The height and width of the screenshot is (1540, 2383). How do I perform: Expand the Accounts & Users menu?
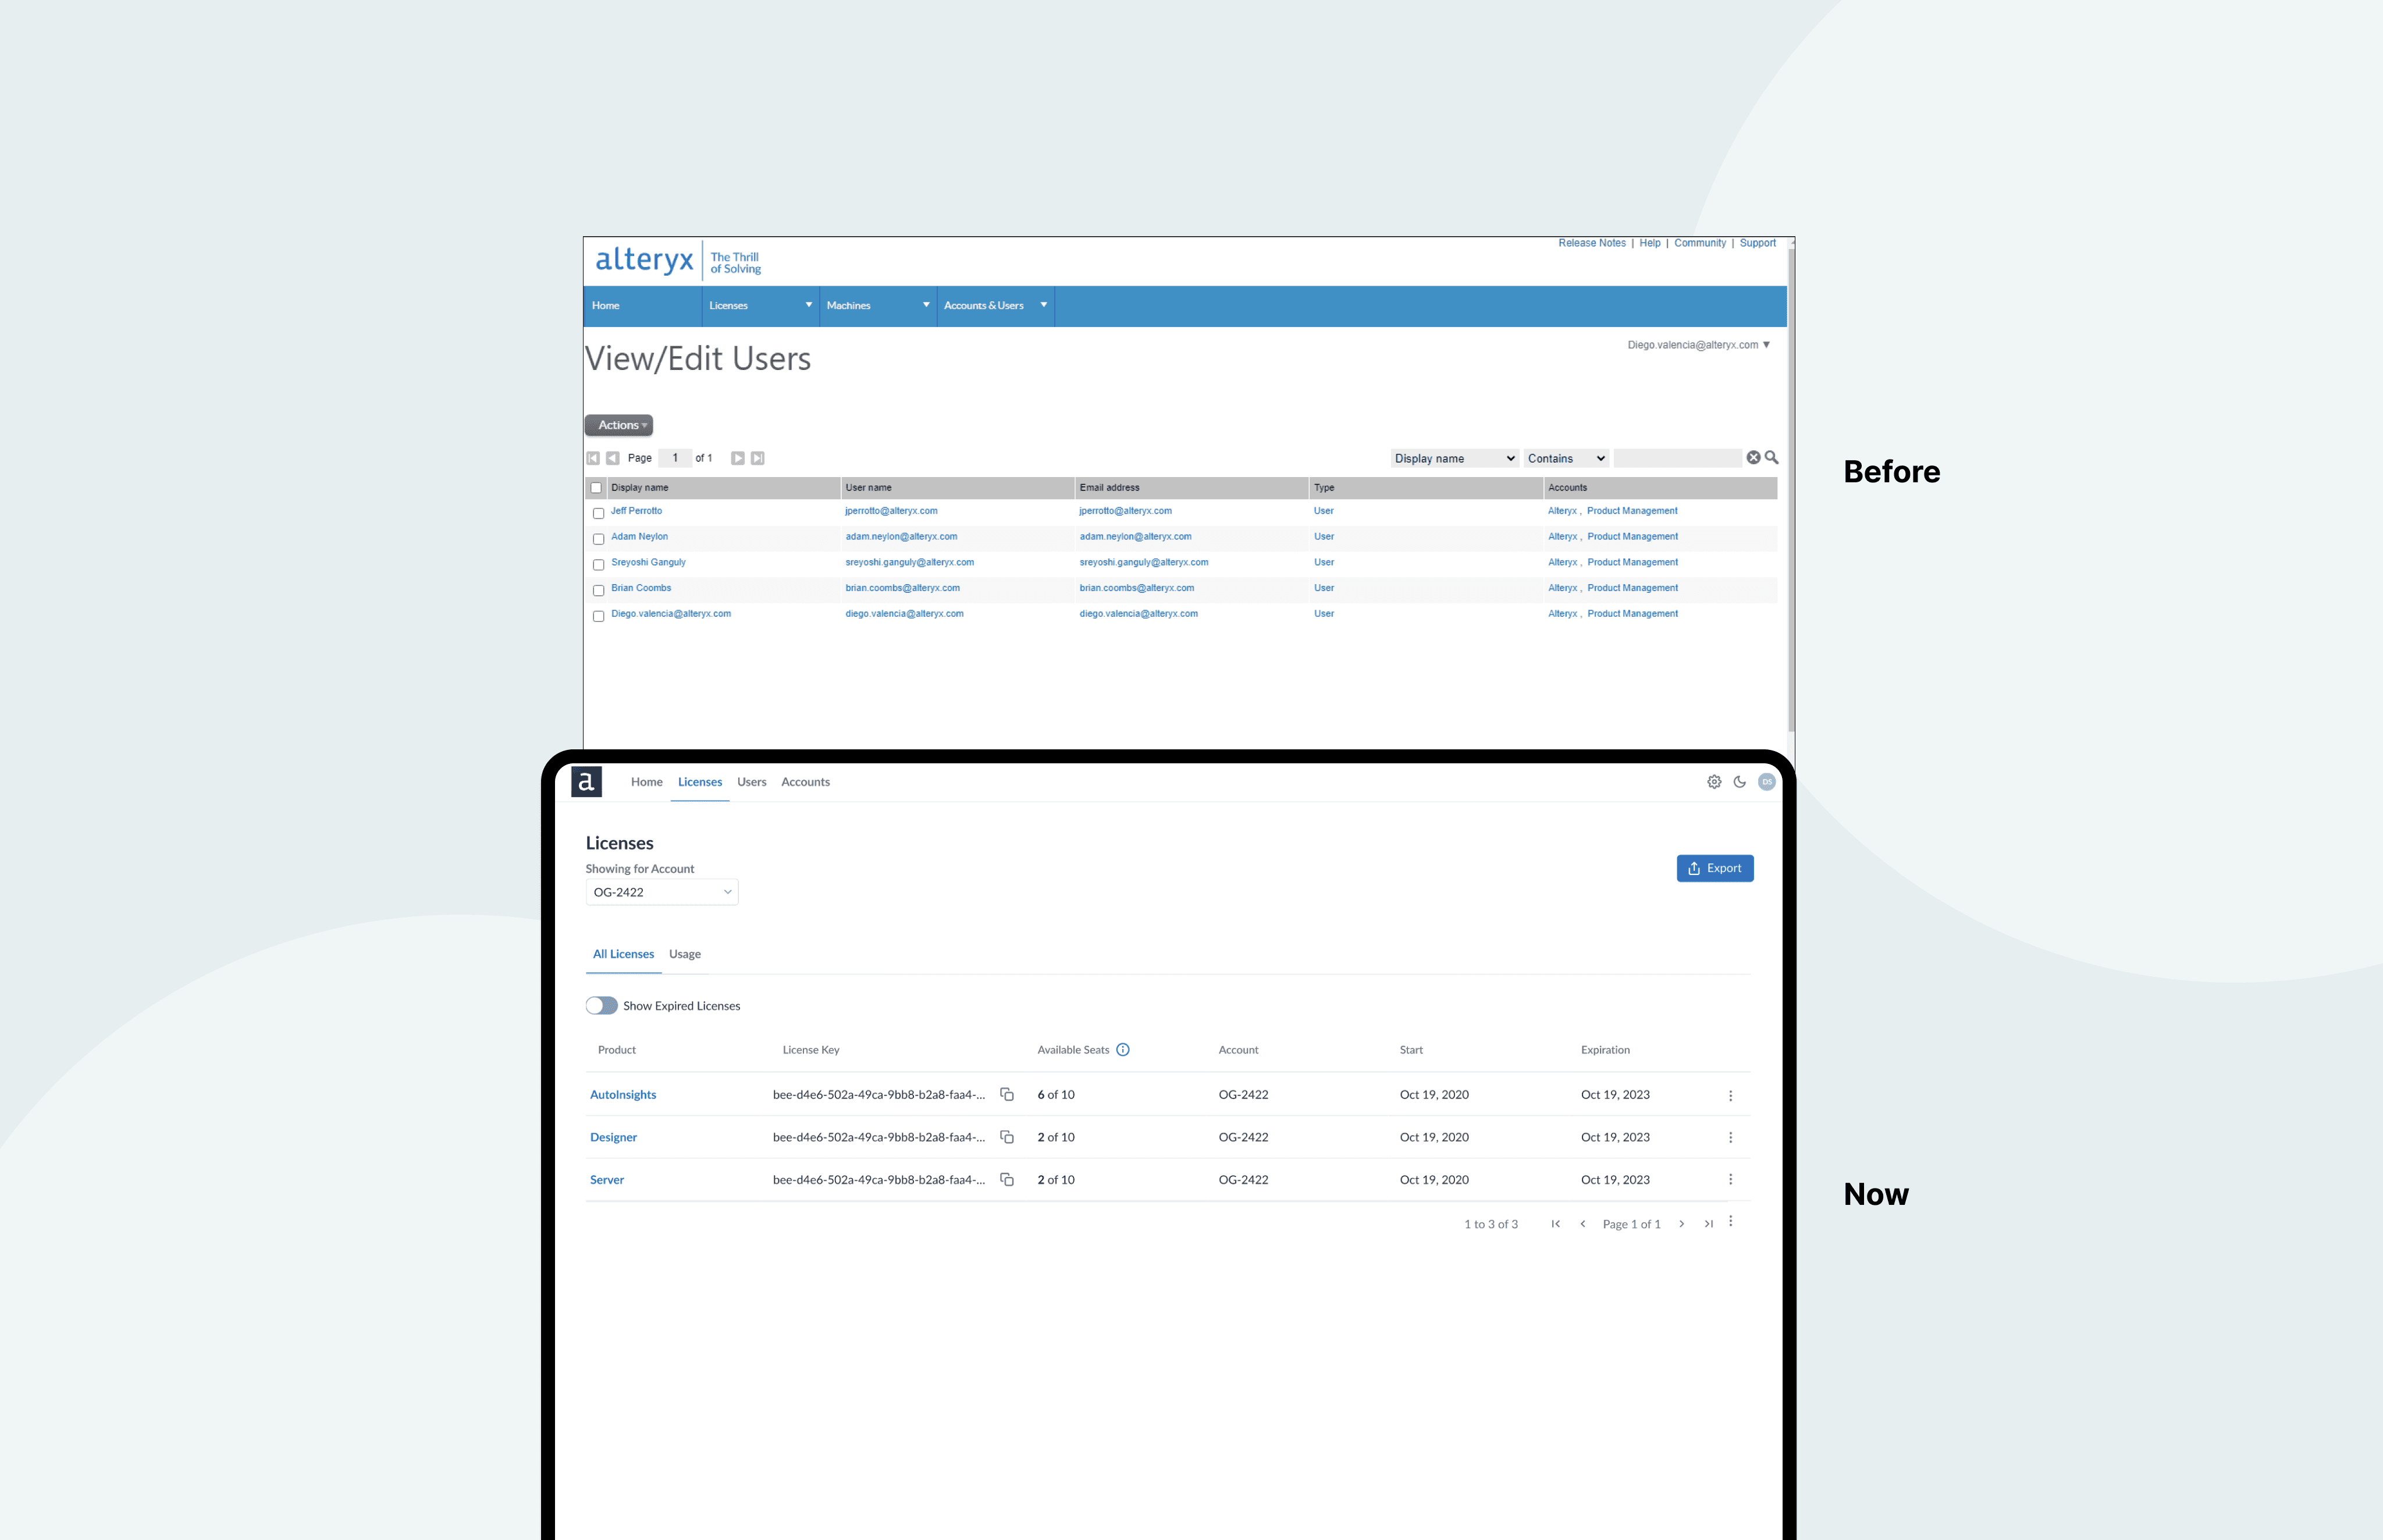[x=996, y=306]
